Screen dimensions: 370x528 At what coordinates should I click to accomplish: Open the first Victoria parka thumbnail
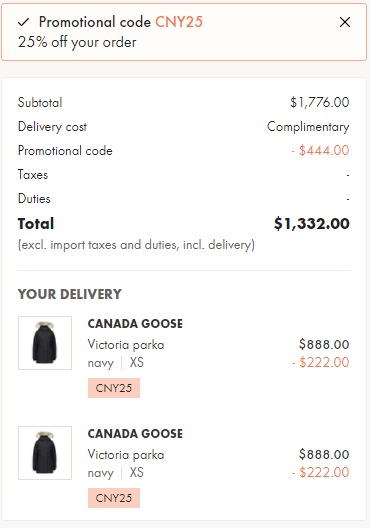point(45,343)
